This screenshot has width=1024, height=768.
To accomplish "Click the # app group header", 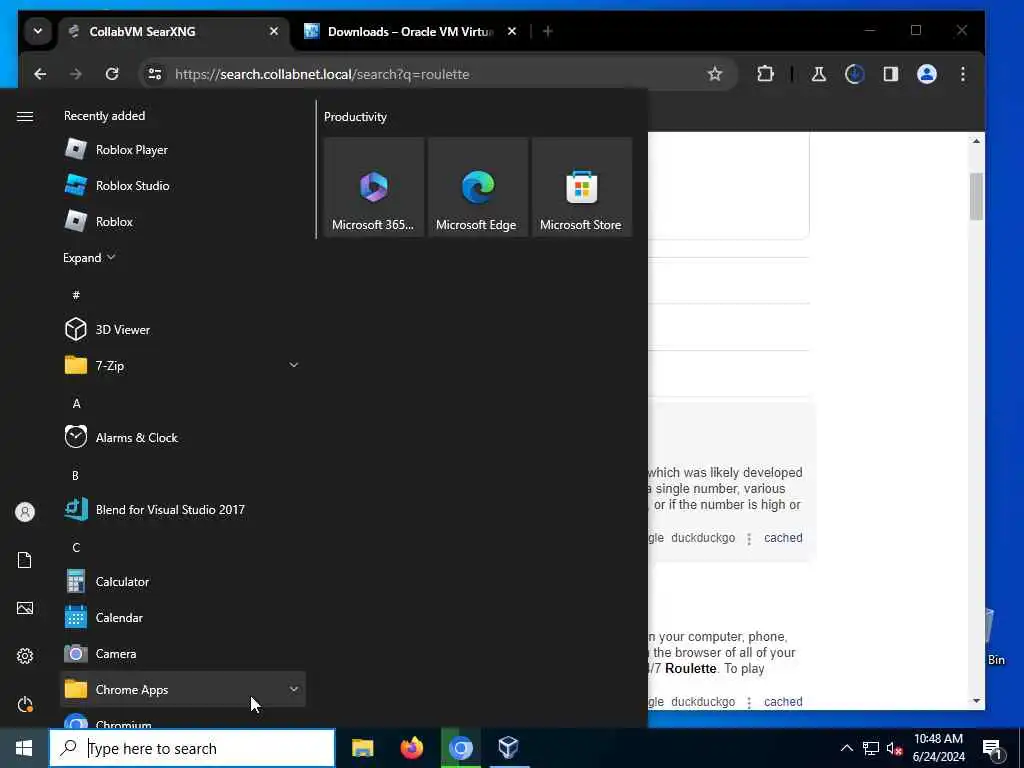I will [76, 295].
